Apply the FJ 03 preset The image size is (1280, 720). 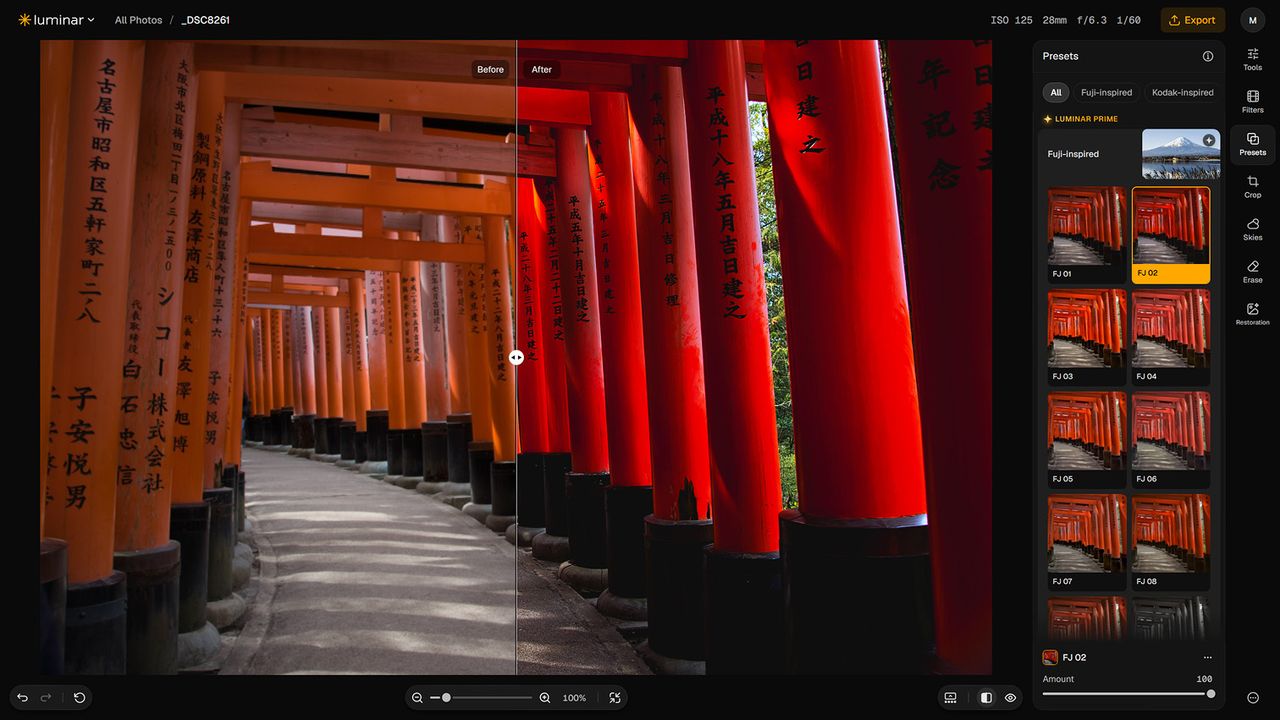coord(1087,338)
